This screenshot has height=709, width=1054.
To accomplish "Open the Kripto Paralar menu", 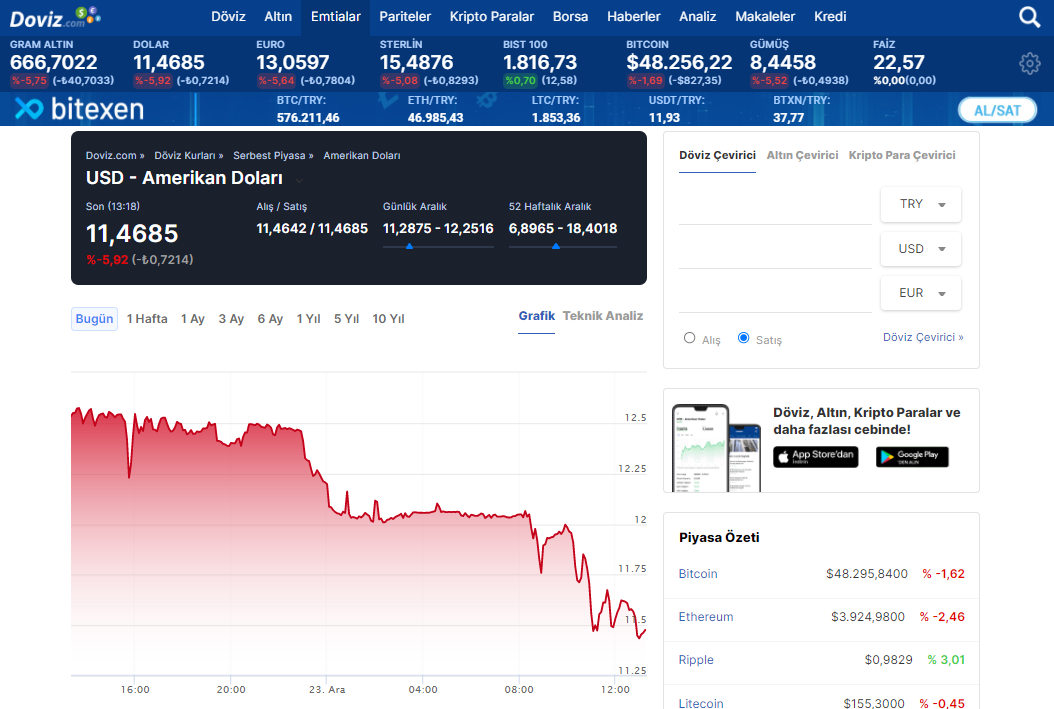I will 491,17.
